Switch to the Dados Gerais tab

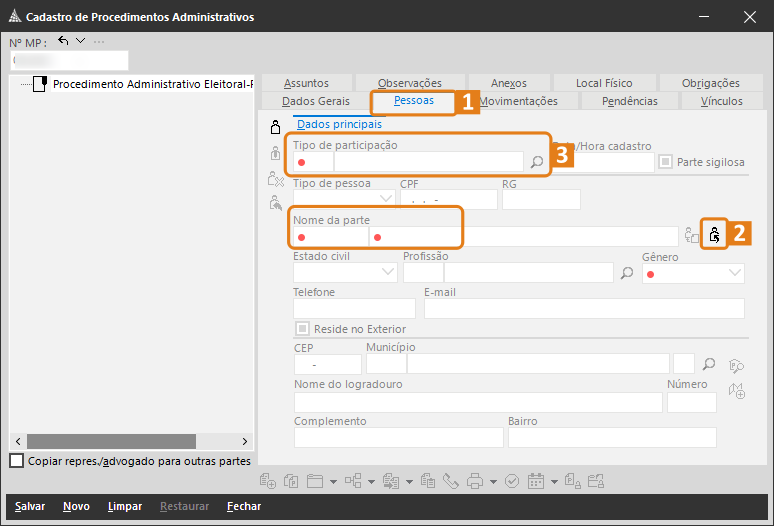[316, 101]
